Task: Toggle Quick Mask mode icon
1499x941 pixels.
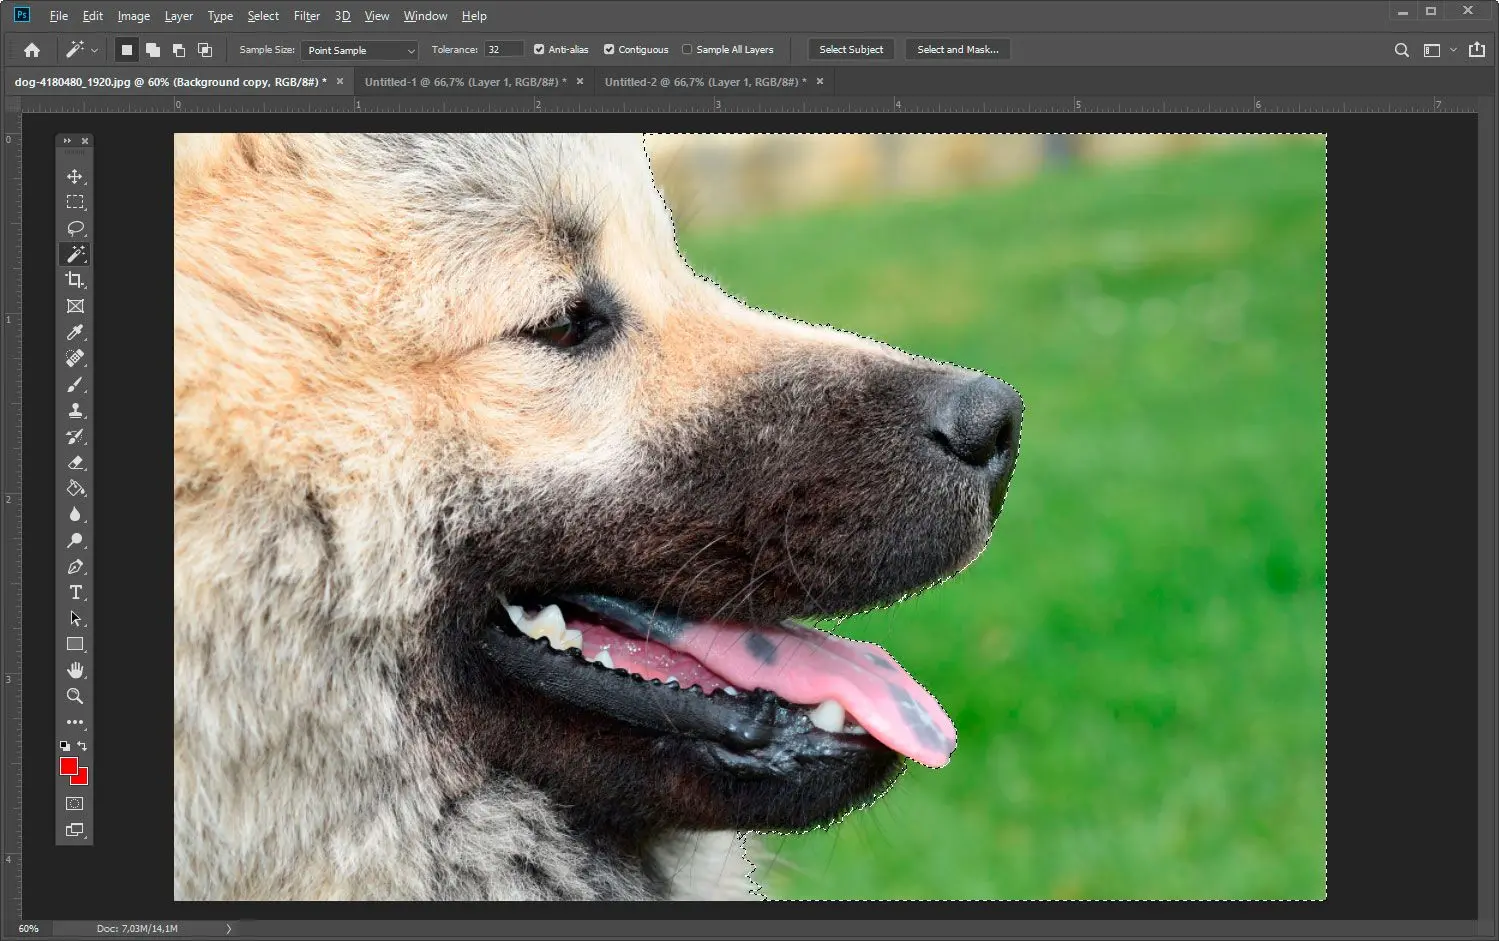Action: [x=75, y=803]
